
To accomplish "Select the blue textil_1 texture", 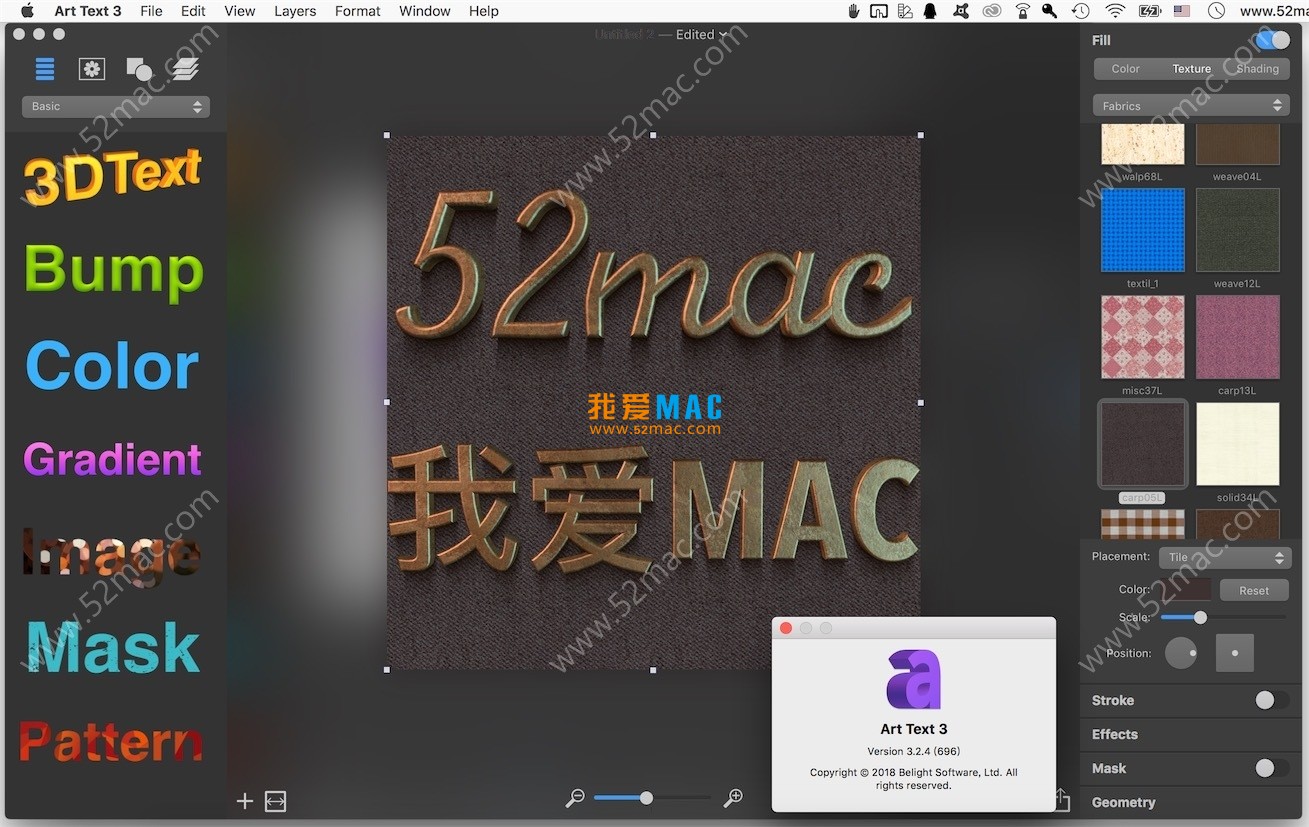I will (x=1143, y=230).
